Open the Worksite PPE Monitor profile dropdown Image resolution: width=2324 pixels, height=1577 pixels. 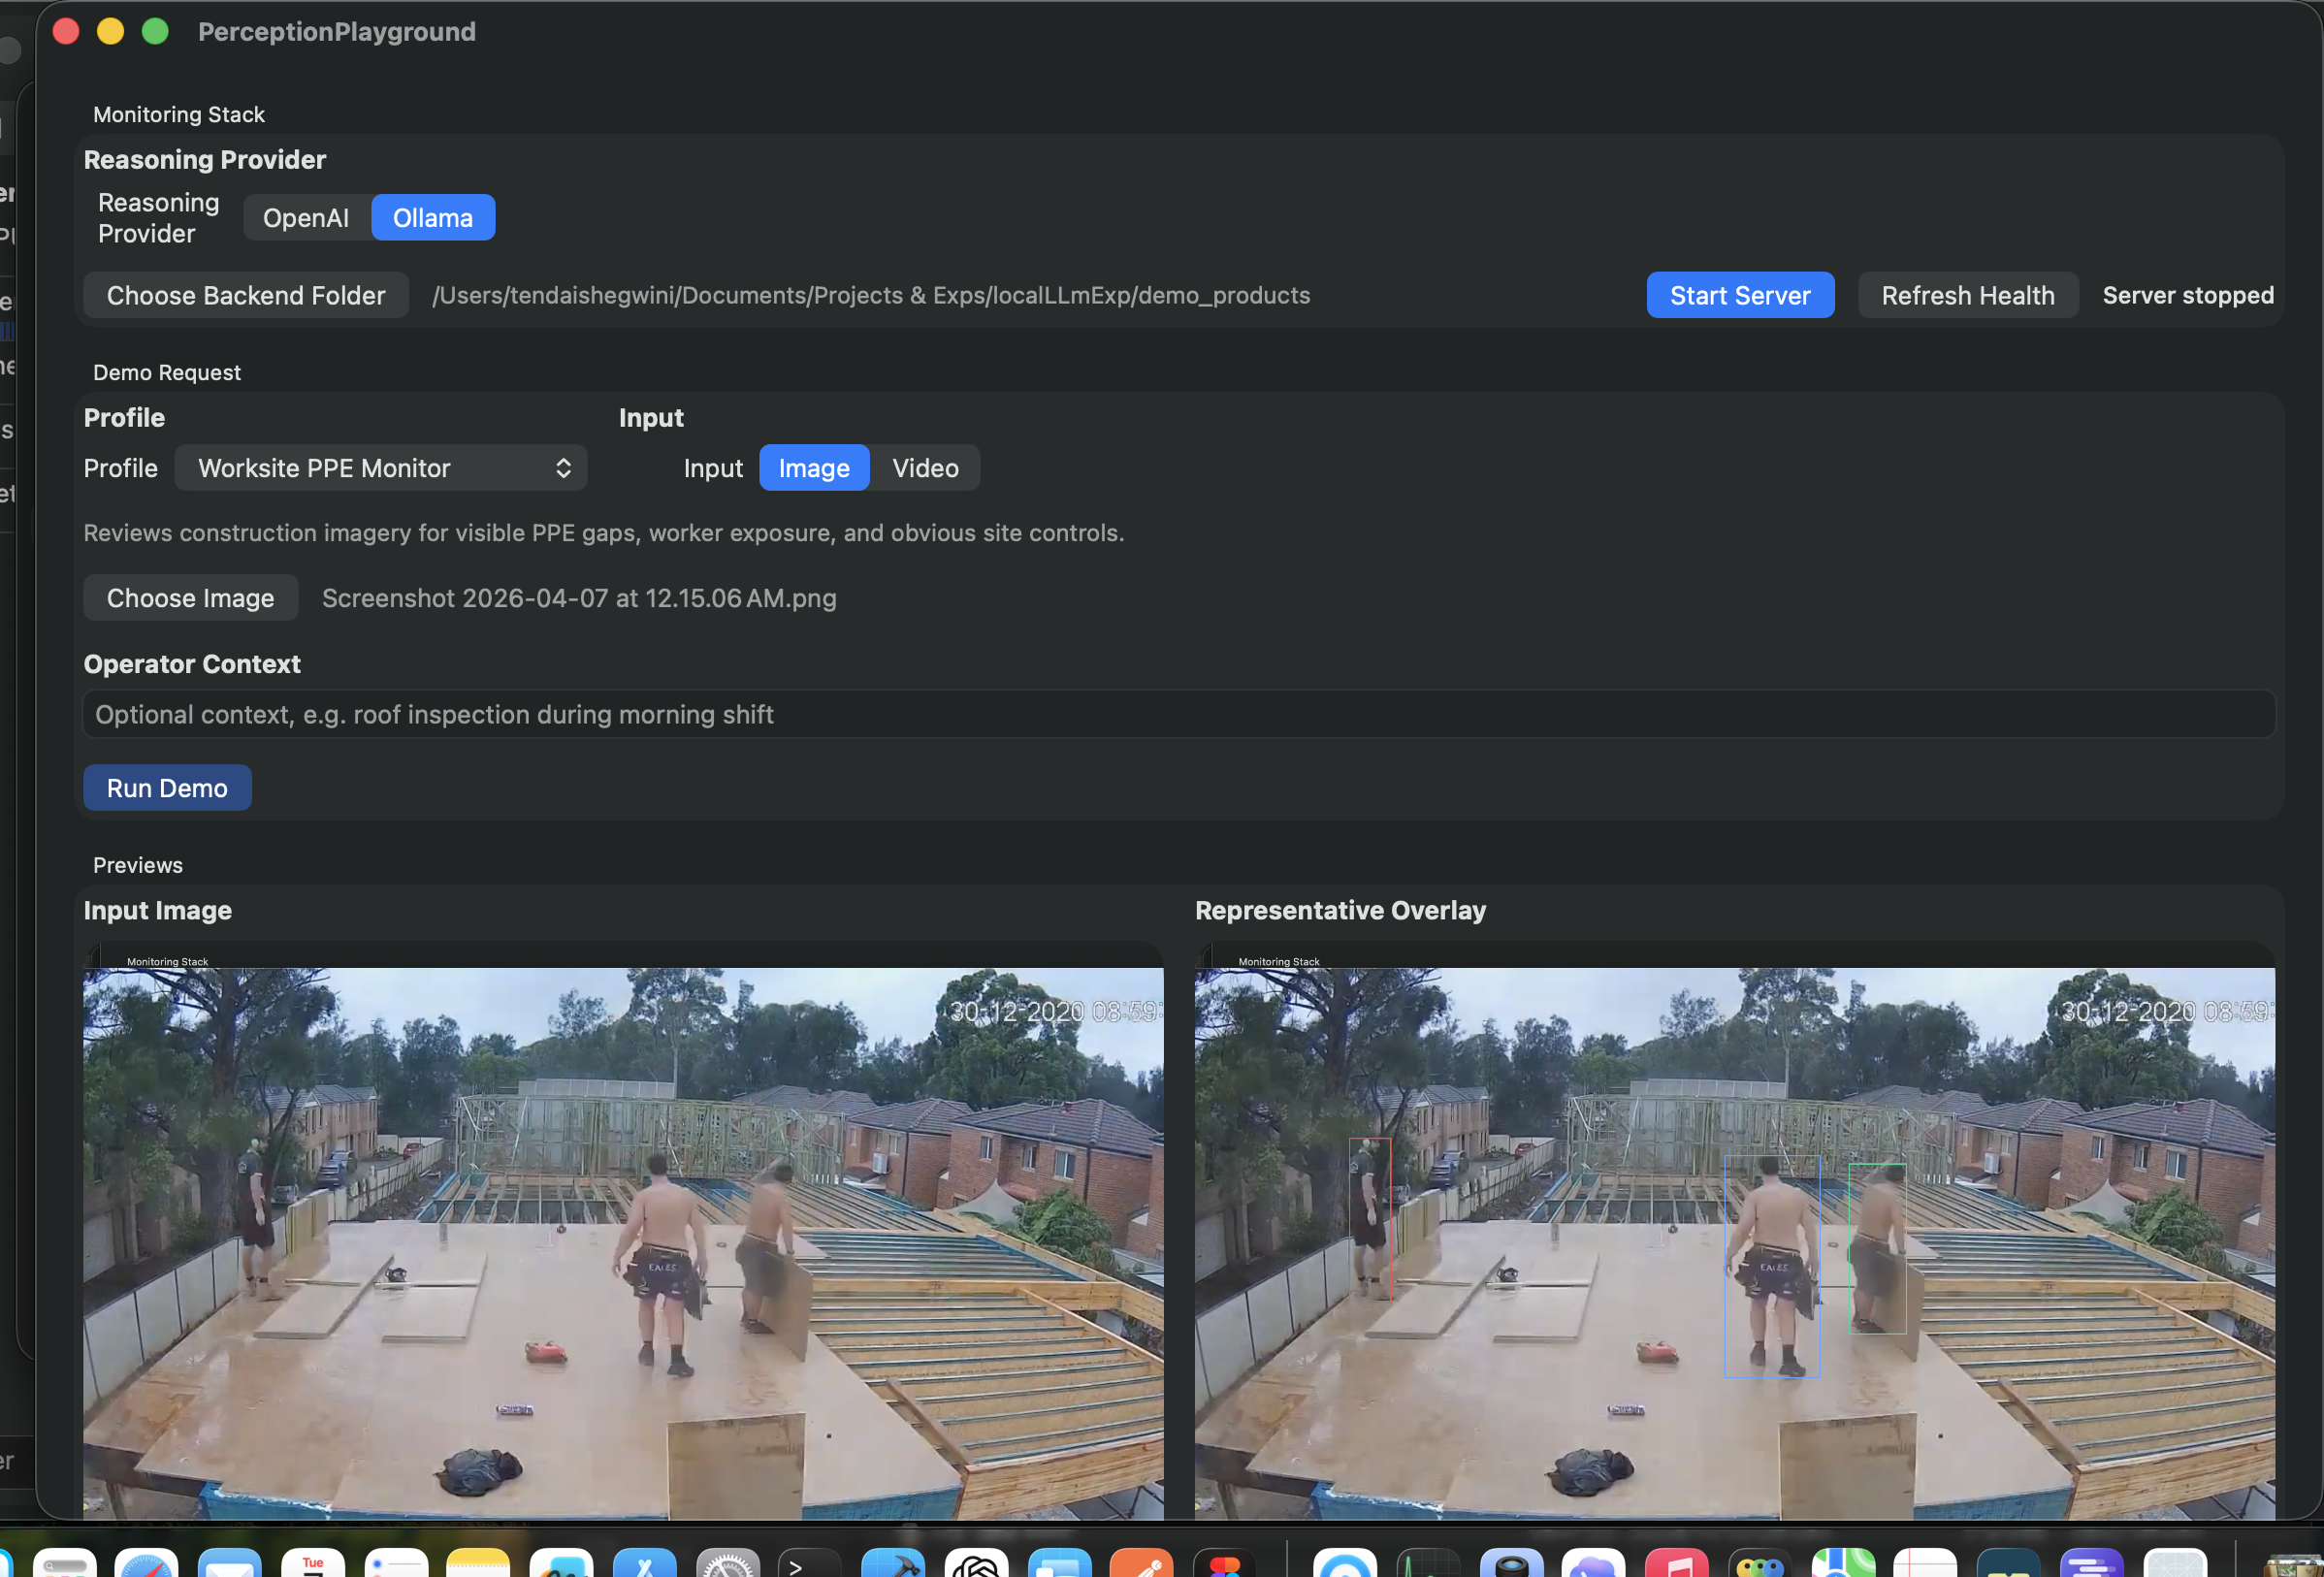click(380, 468)
